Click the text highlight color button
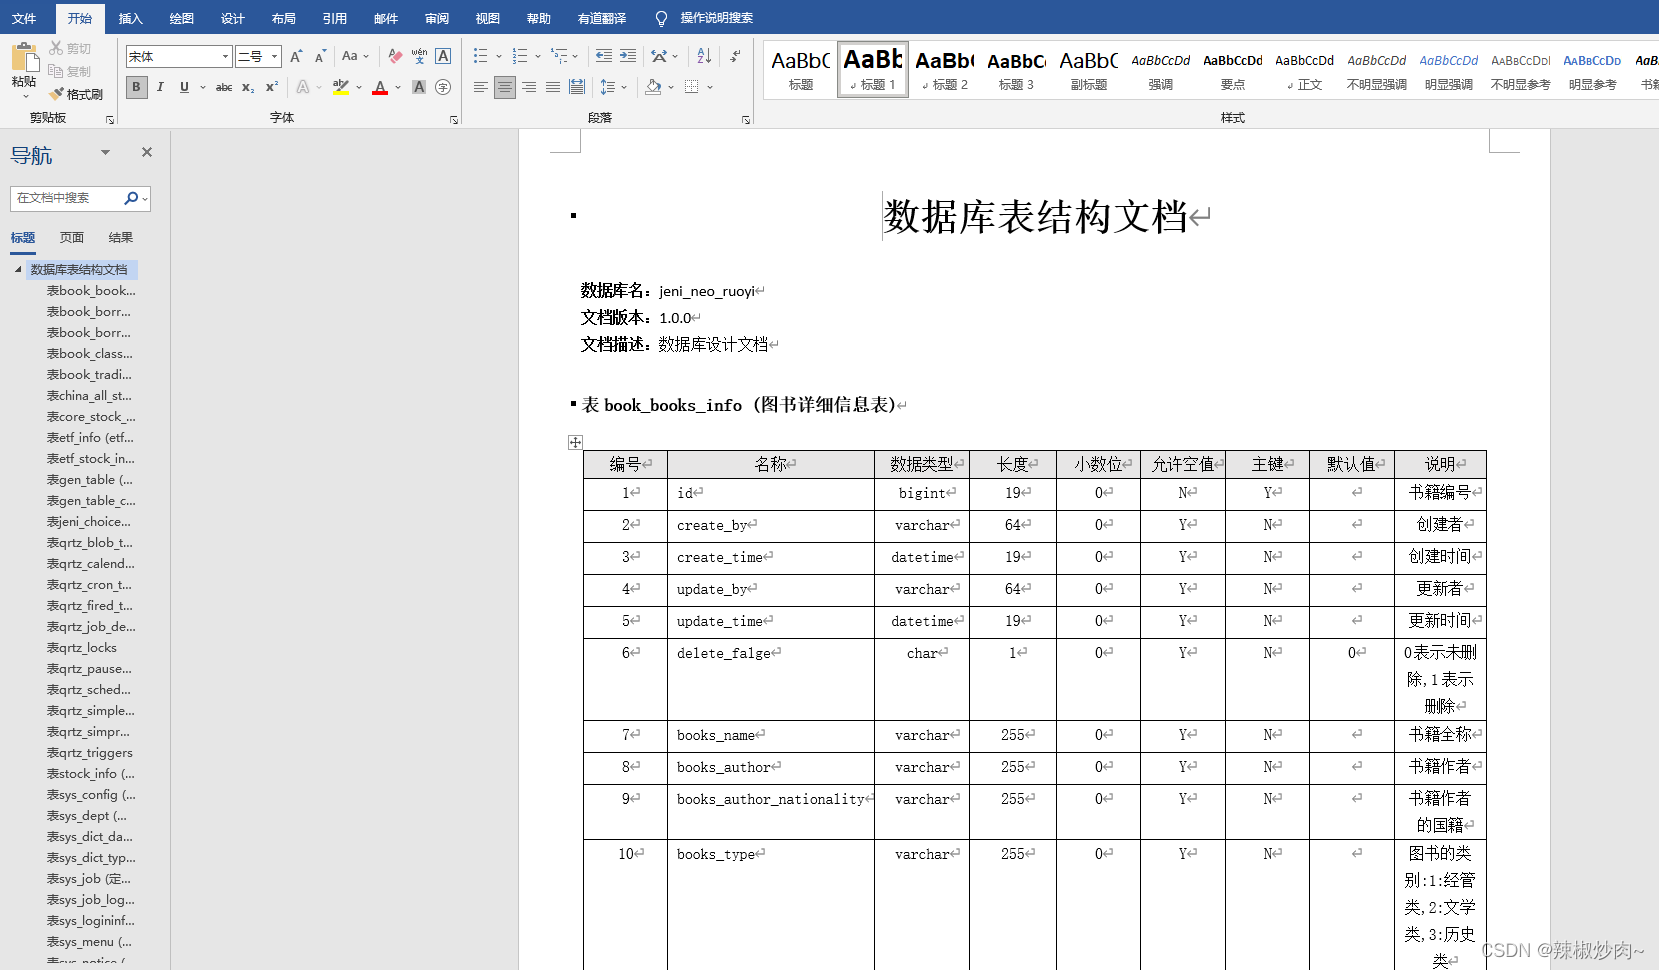Screen dimensions: 1659x970 click(341, 87)
